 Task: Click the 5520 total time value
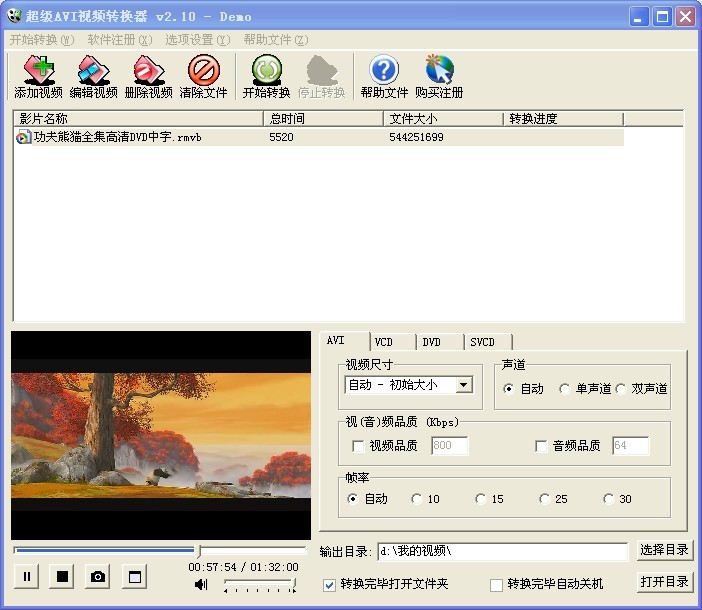(281, 137)
